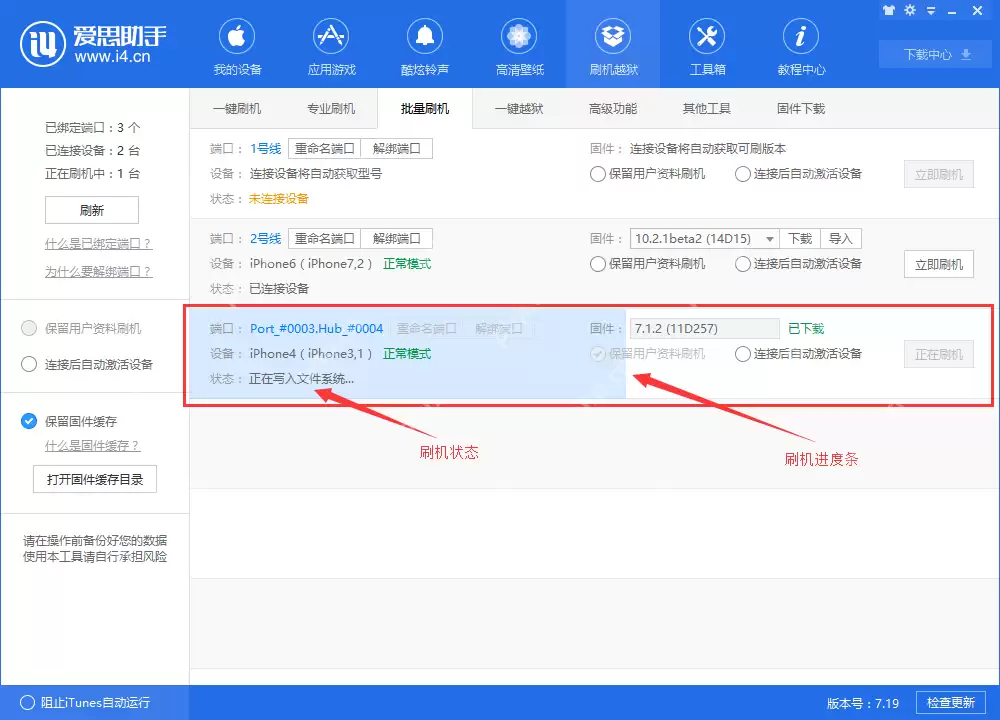Browse 高清壁纸 wallpapers
This screenshot has height=720, width=1000.
tap(518, 45)
